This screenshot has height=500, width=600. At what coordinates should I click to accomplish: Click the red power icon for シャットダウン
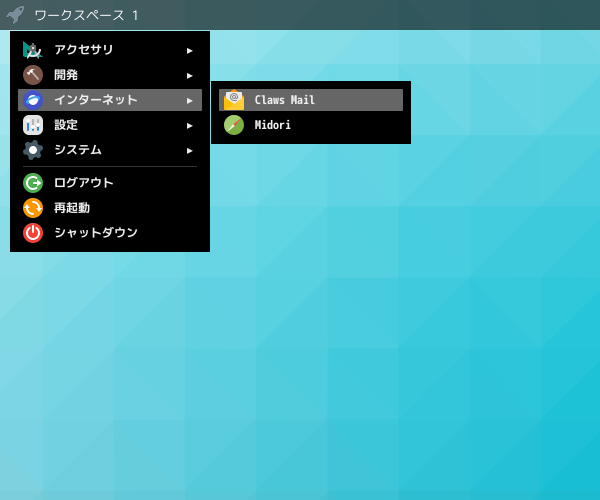click(x=33, y=233)
